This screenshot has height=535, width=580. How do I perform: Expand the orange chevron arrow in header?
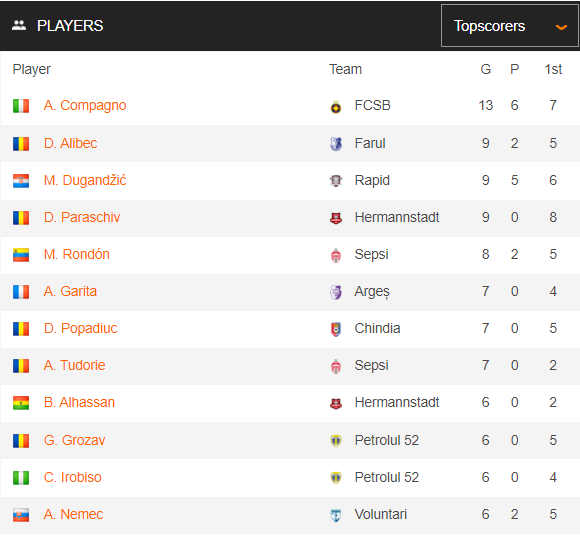coord(561,27)
